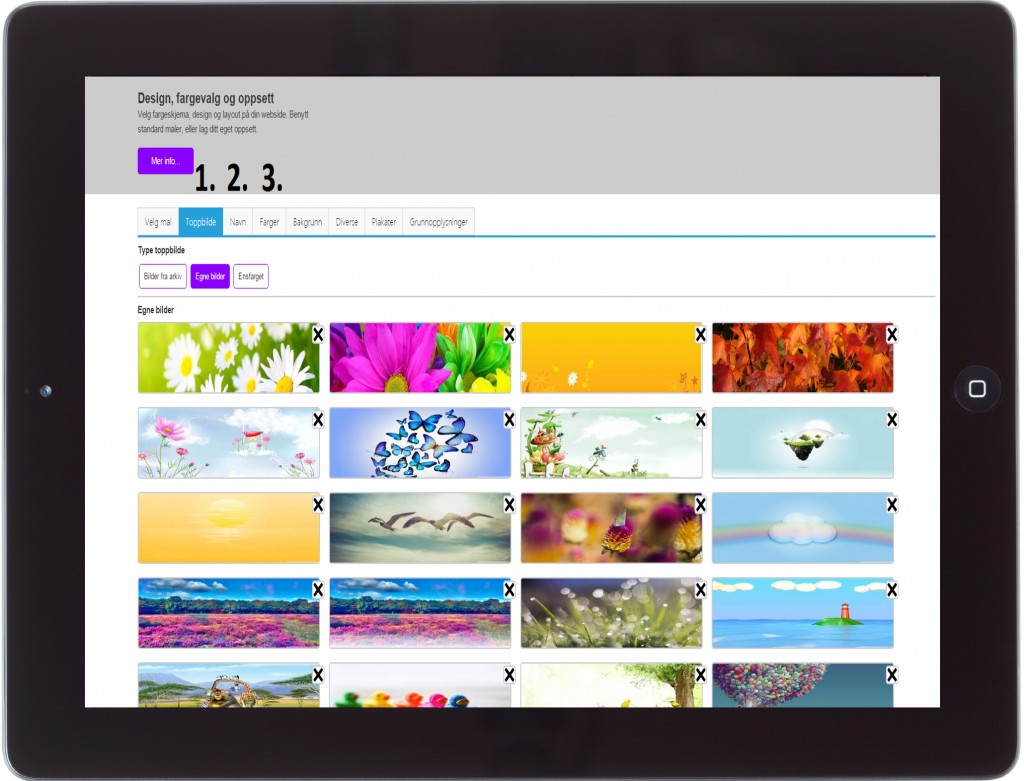Click X on the floating island image

click(x=891, y=419)
